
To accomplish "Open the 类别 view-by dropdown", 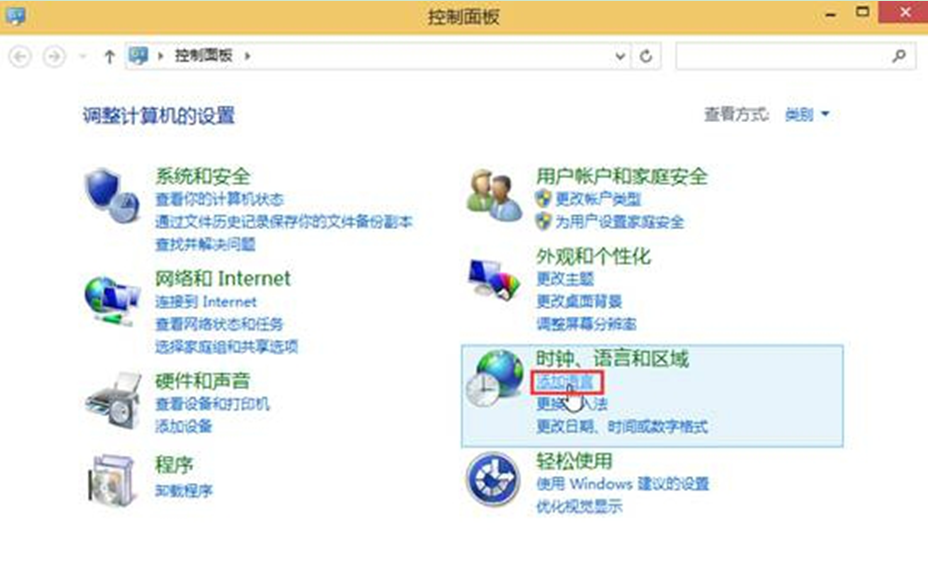I will (807, 114).
